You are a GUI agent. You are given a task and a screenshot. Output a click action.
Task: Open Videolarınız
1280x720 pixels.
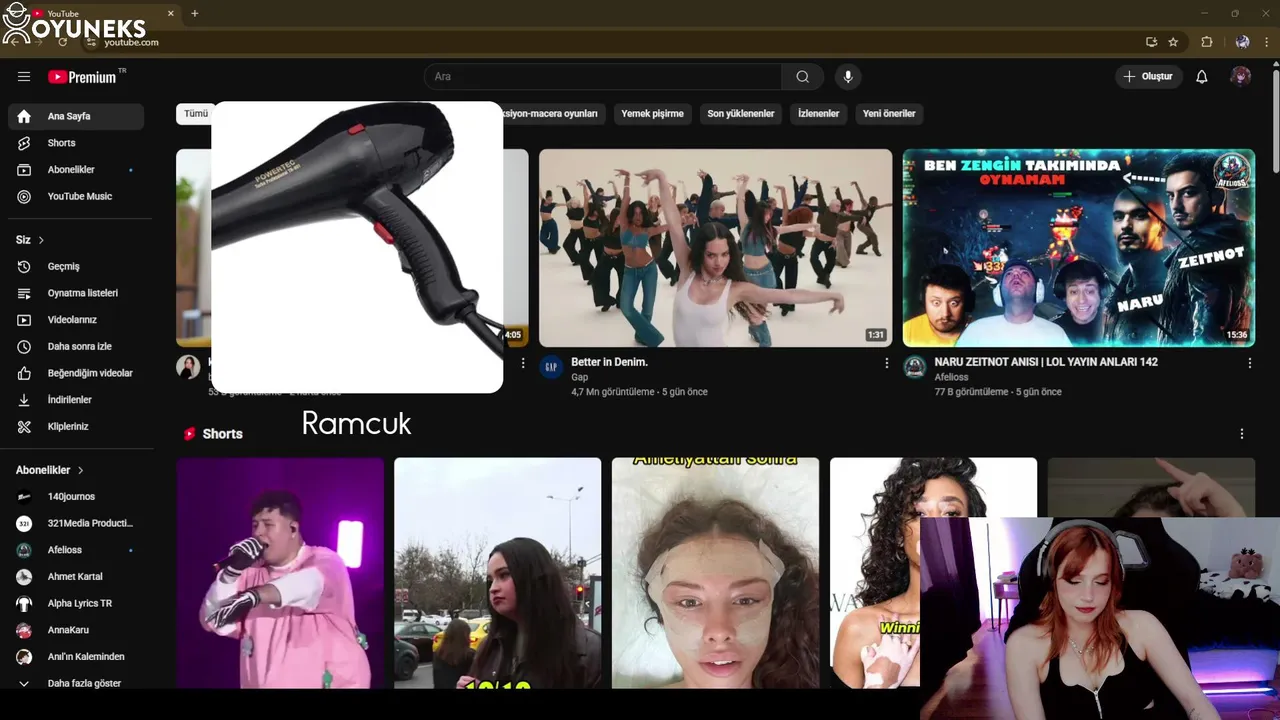[x=76, y=320]
